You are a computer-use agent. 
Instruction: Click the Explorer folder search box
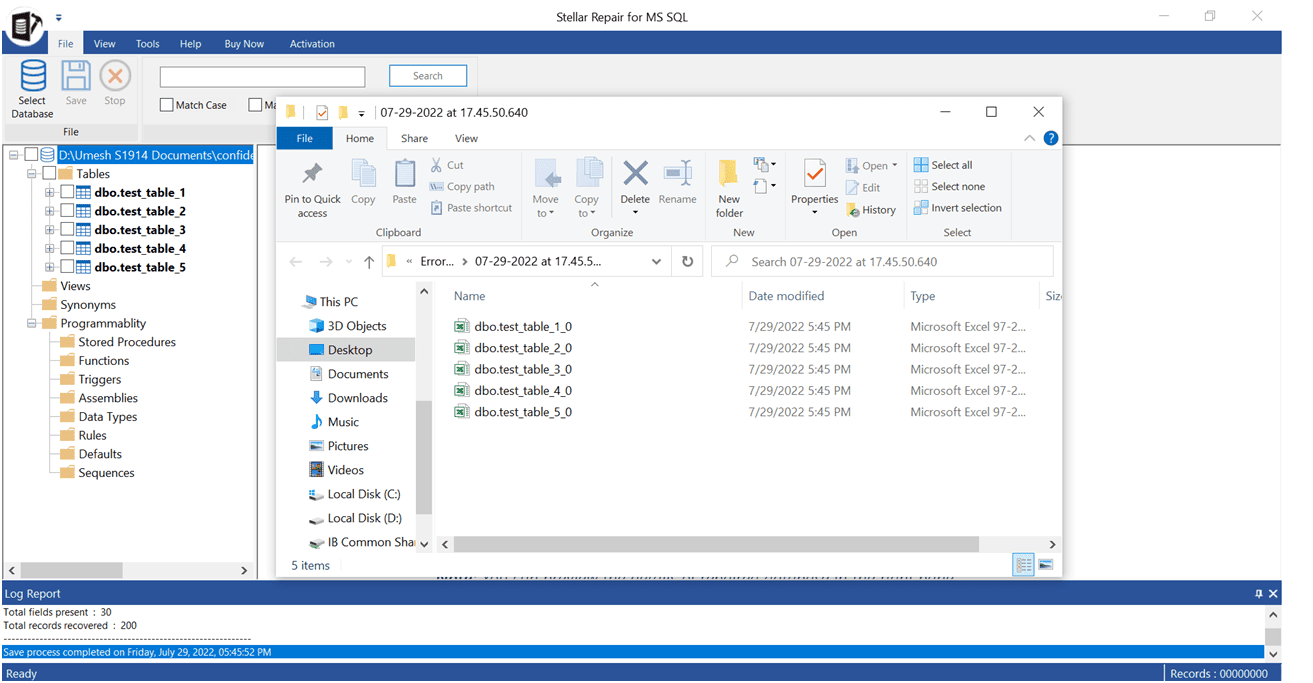tap(882, 262)
